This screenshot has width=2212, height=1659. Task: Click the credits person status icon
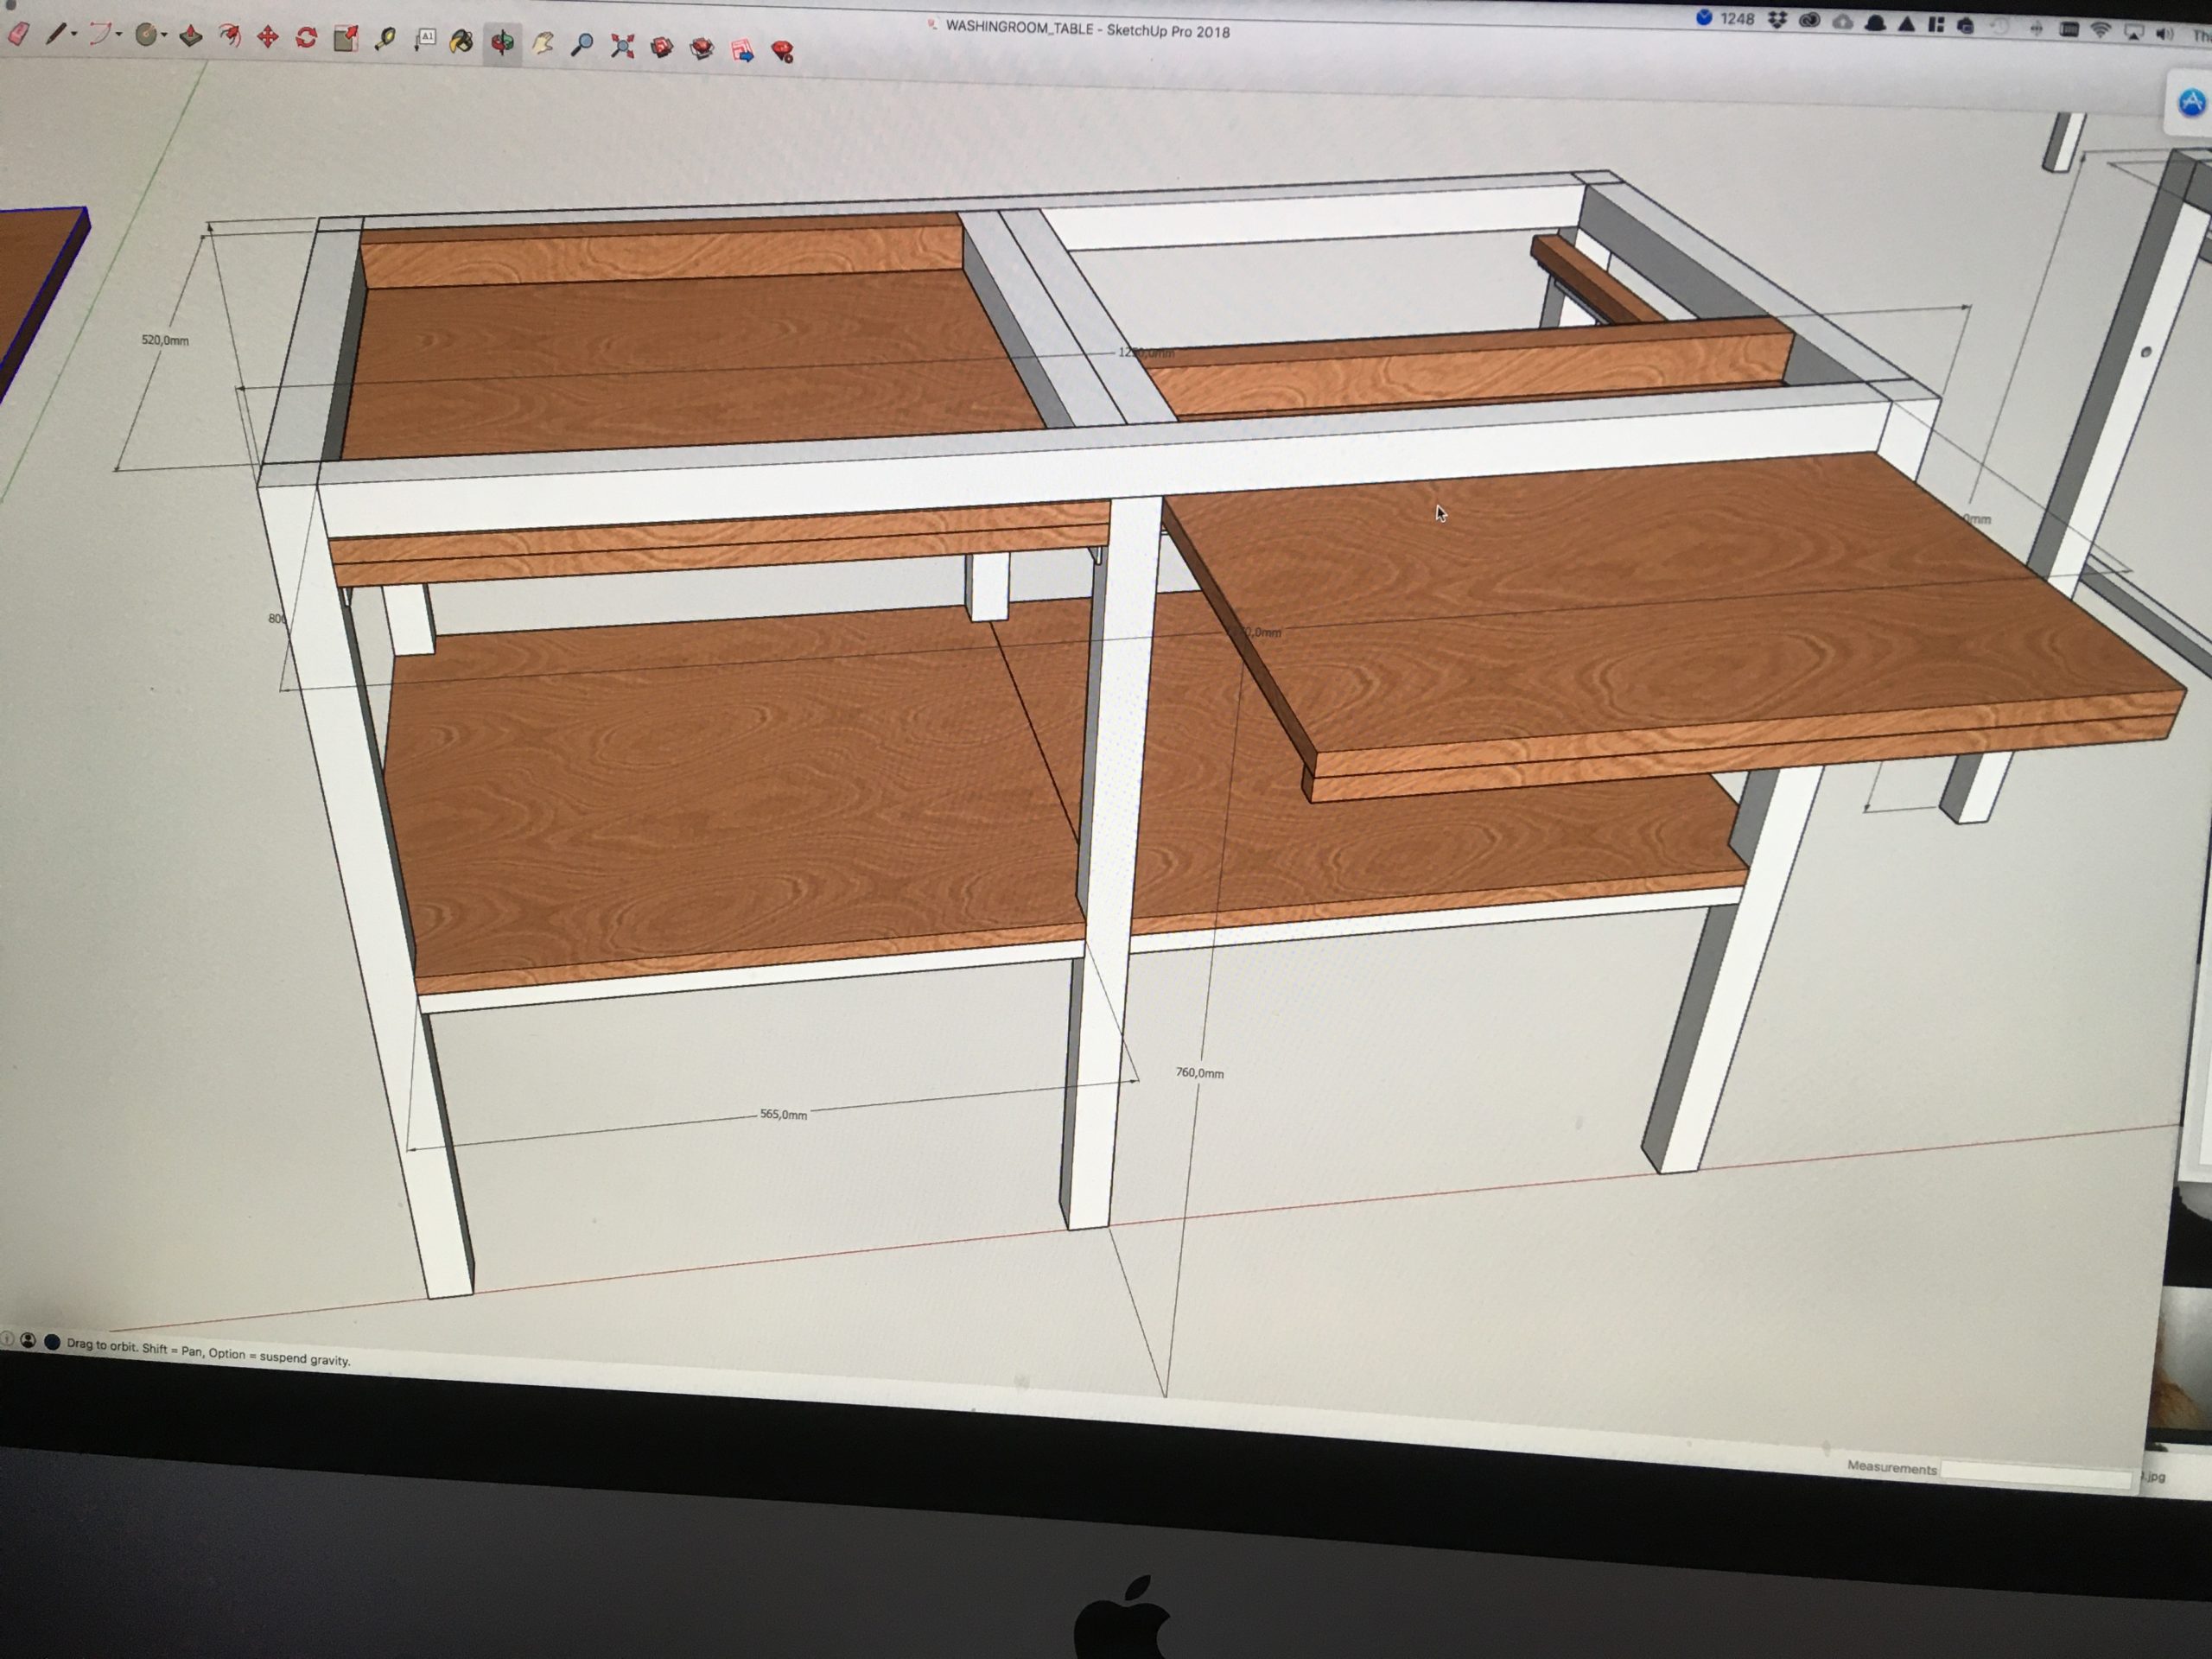click(x=28, y=1340)
